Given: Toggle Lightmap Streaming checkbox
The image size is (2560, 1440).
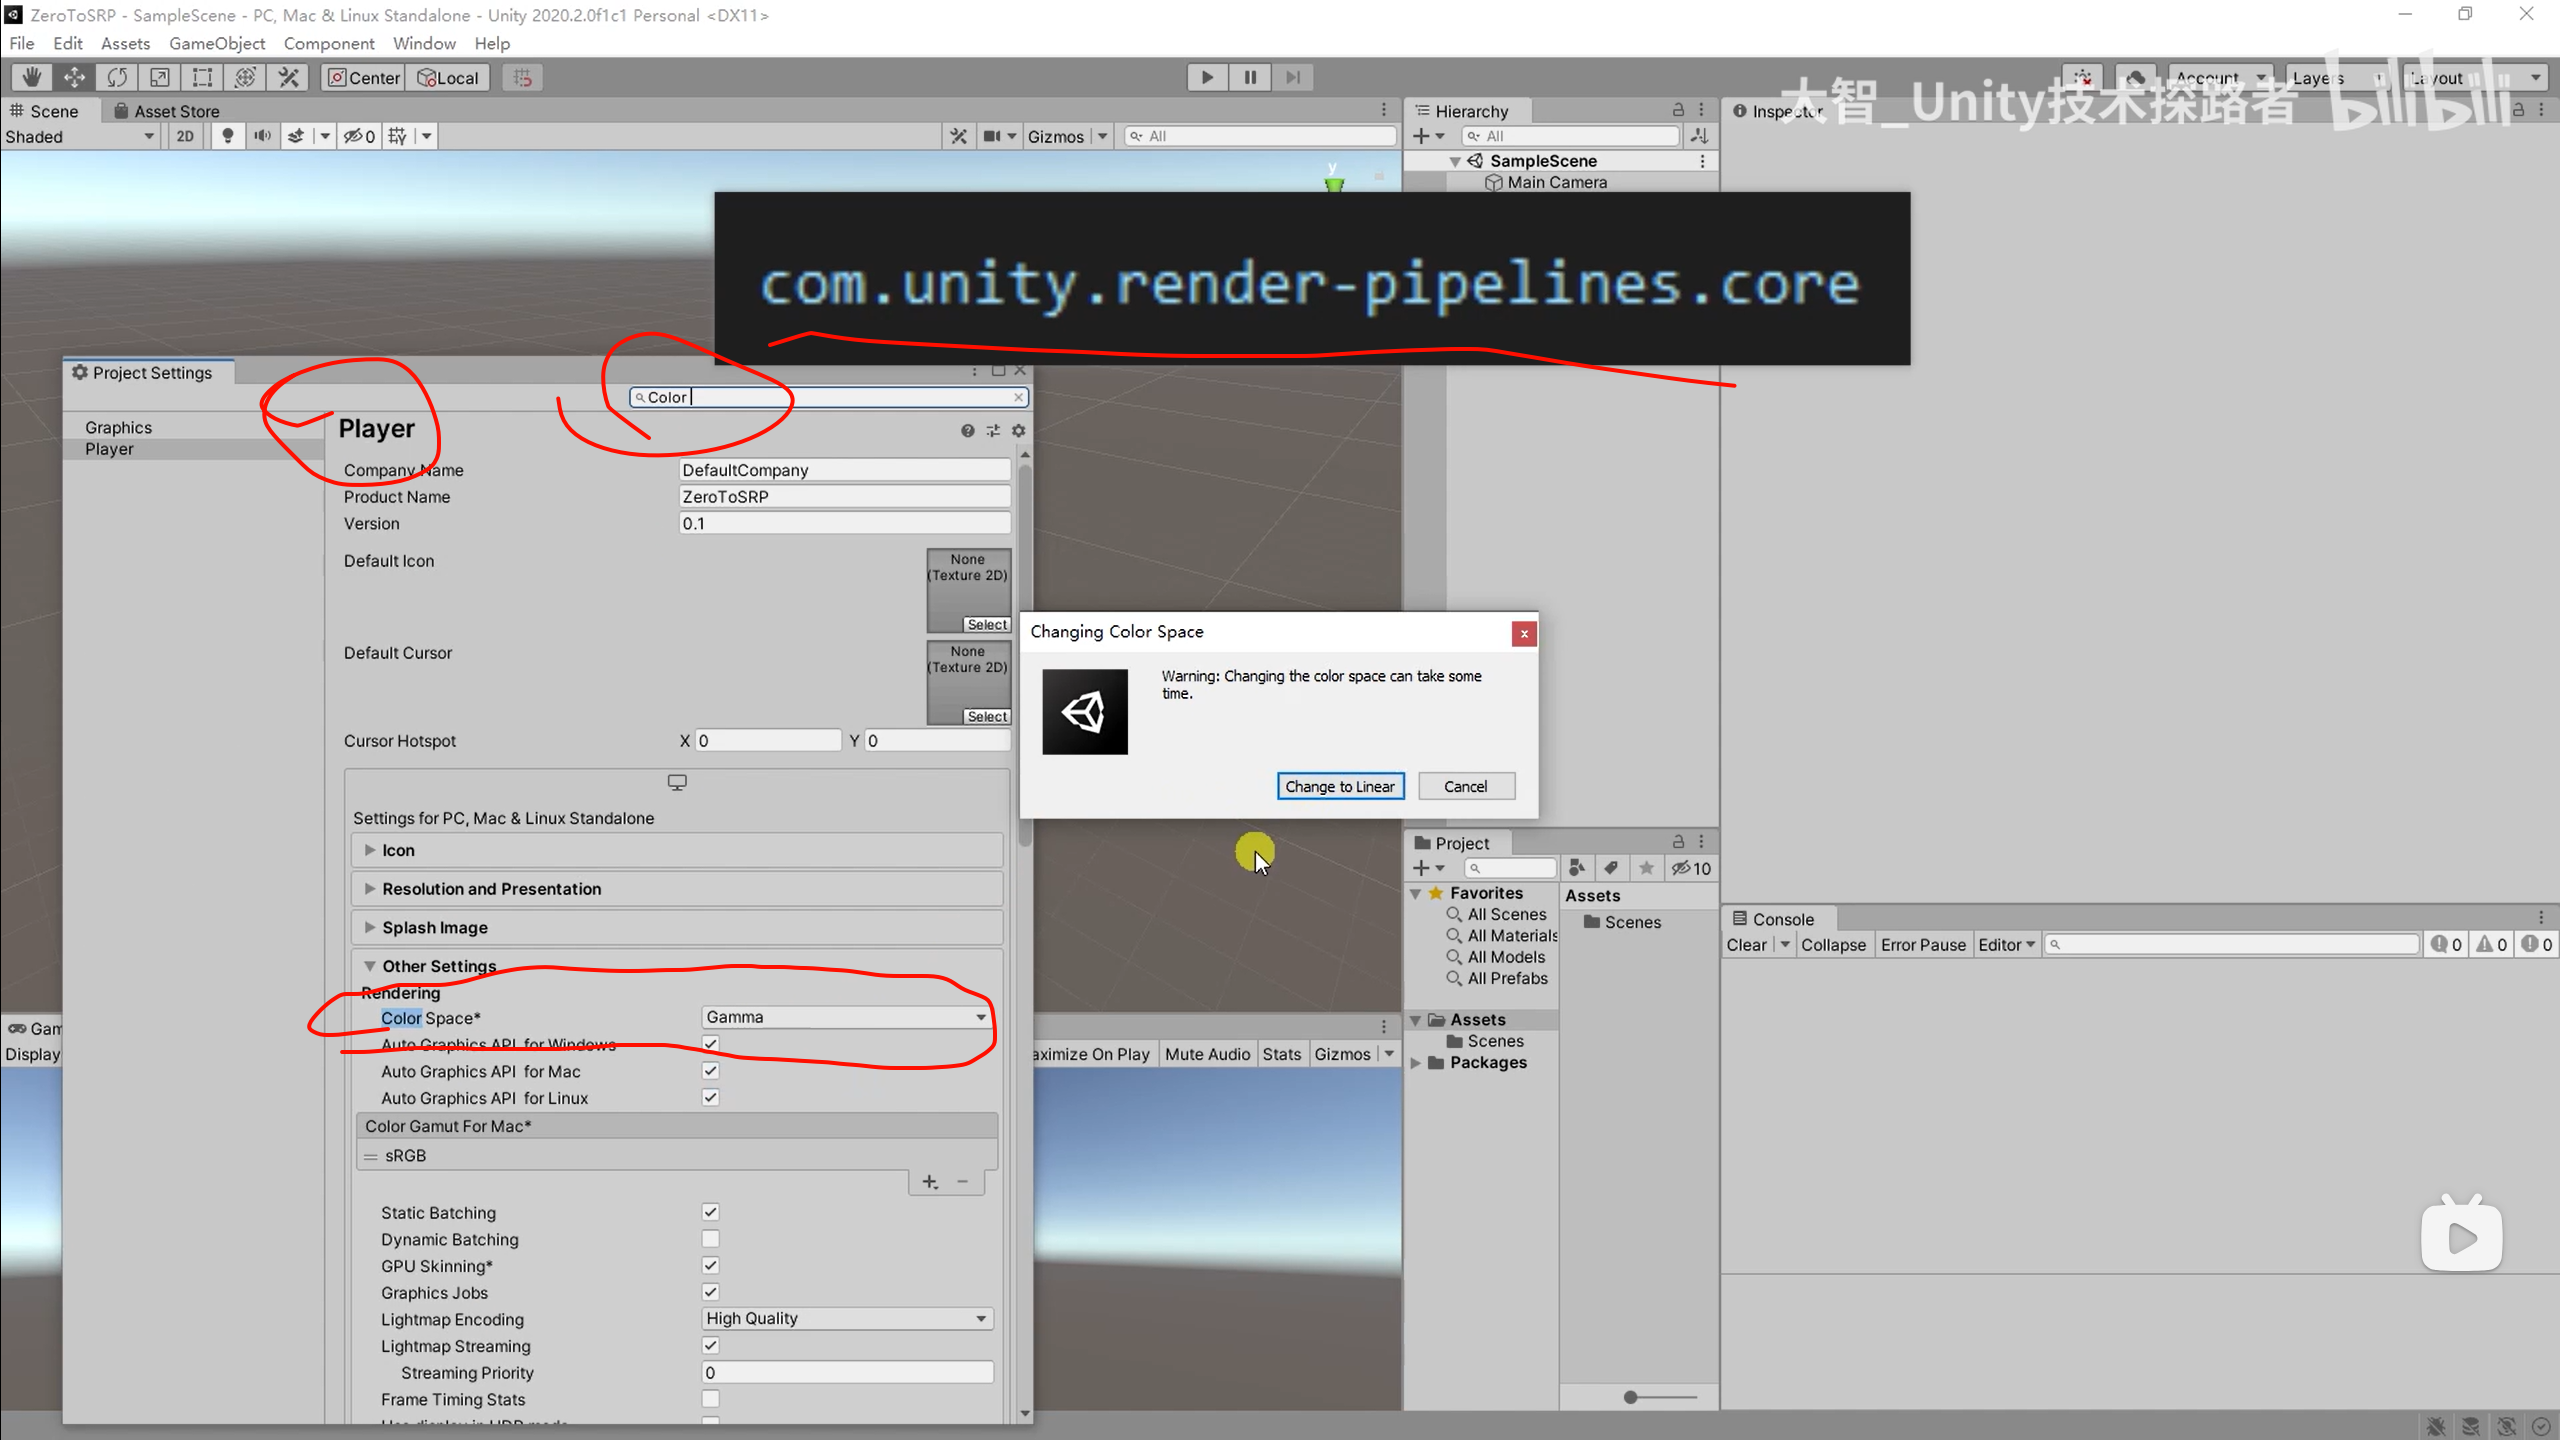Looking at the screenshot, I should 710,1346.
